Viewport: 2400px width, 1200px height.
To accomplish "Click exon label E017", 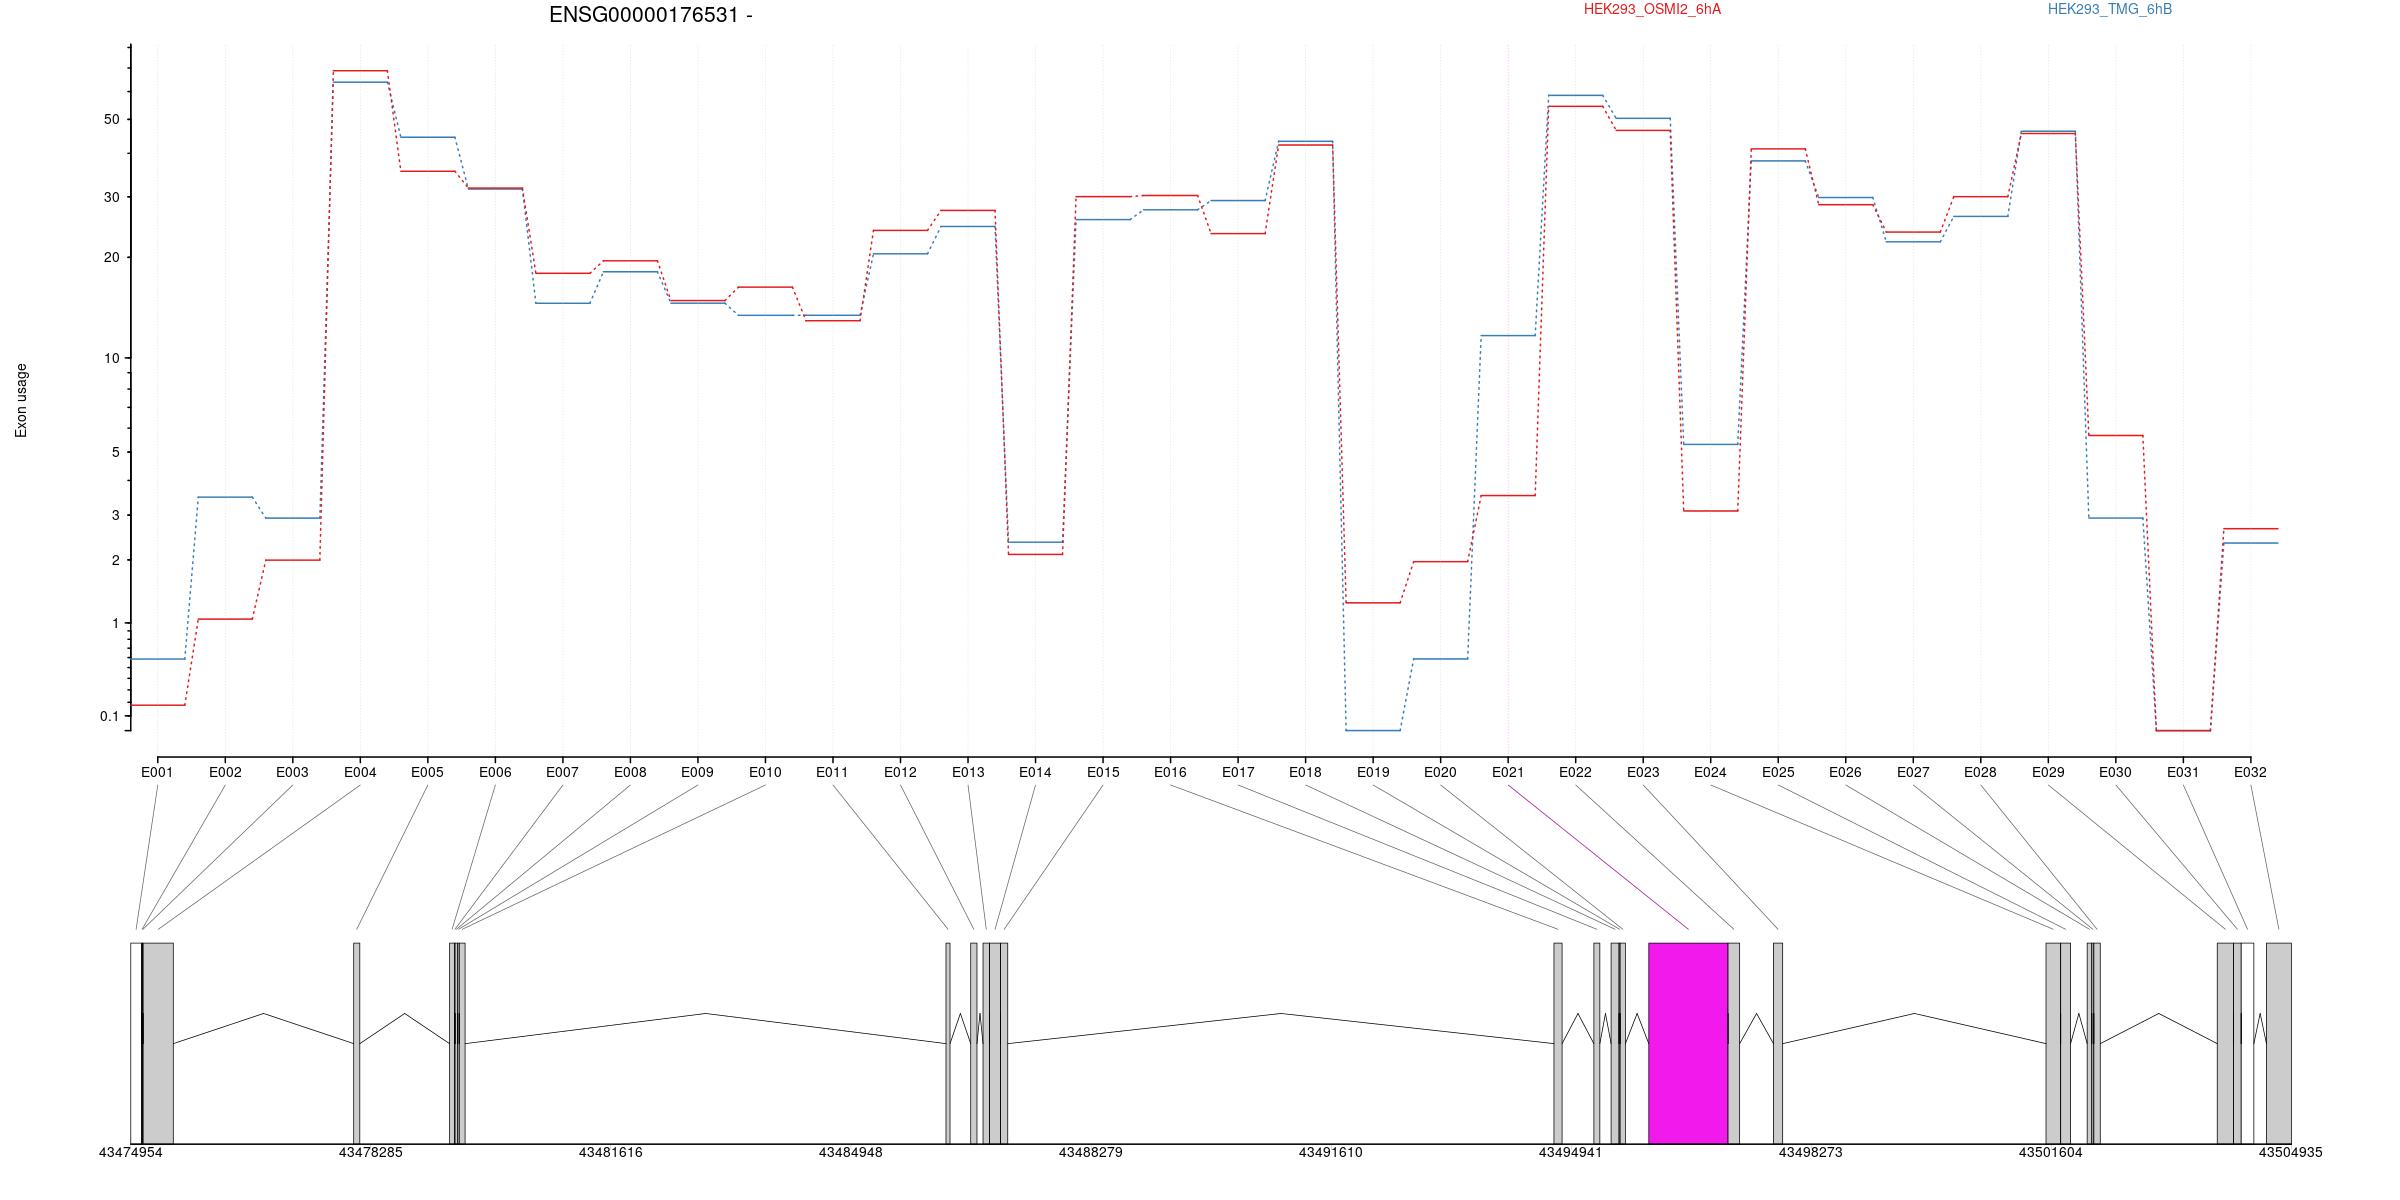I will 1238,772.
